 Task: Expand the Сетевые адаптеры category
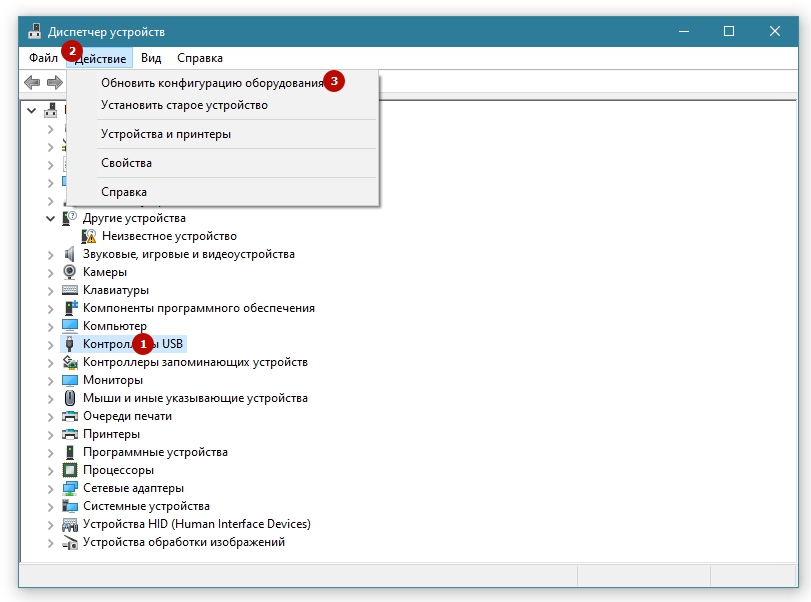click(50, 489)
